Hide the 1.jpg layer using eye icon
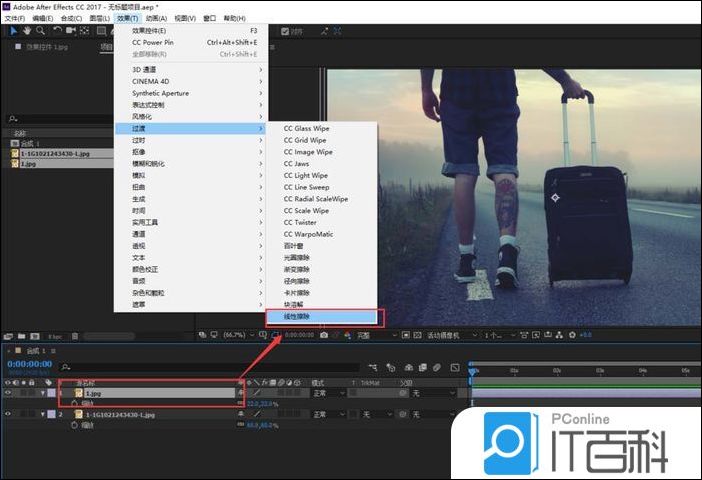 (9, 393)
